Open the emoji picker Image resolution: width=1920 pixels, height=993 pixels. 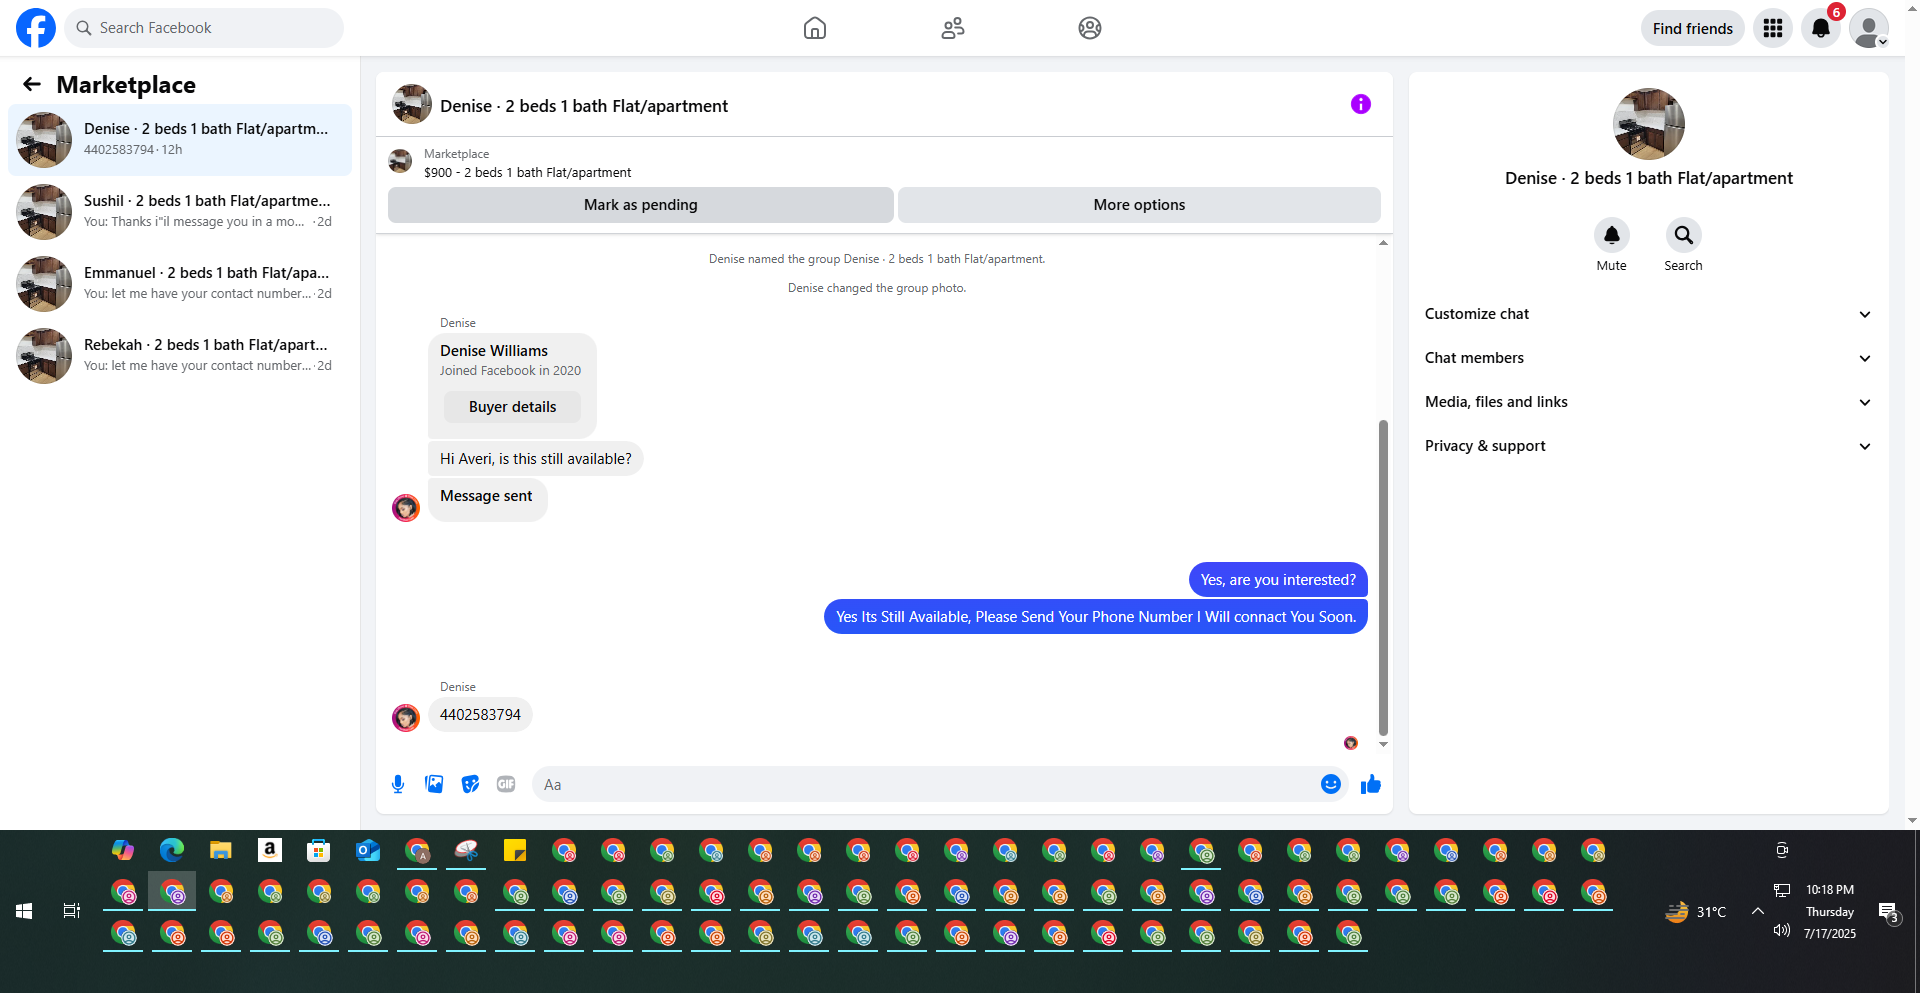point(1331,785)
